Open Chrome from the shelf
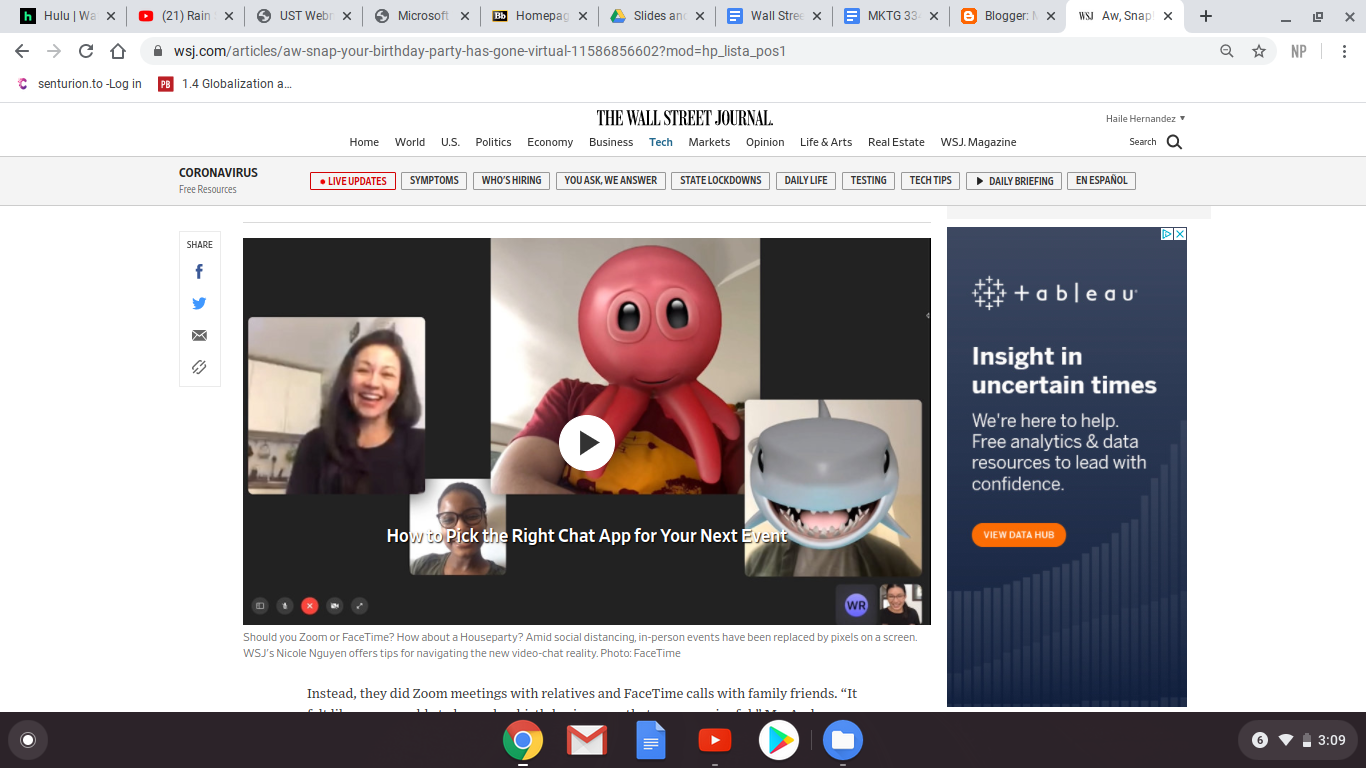Image resolution: width=1366 pixels, height=768 pixels. pos(523,741)
